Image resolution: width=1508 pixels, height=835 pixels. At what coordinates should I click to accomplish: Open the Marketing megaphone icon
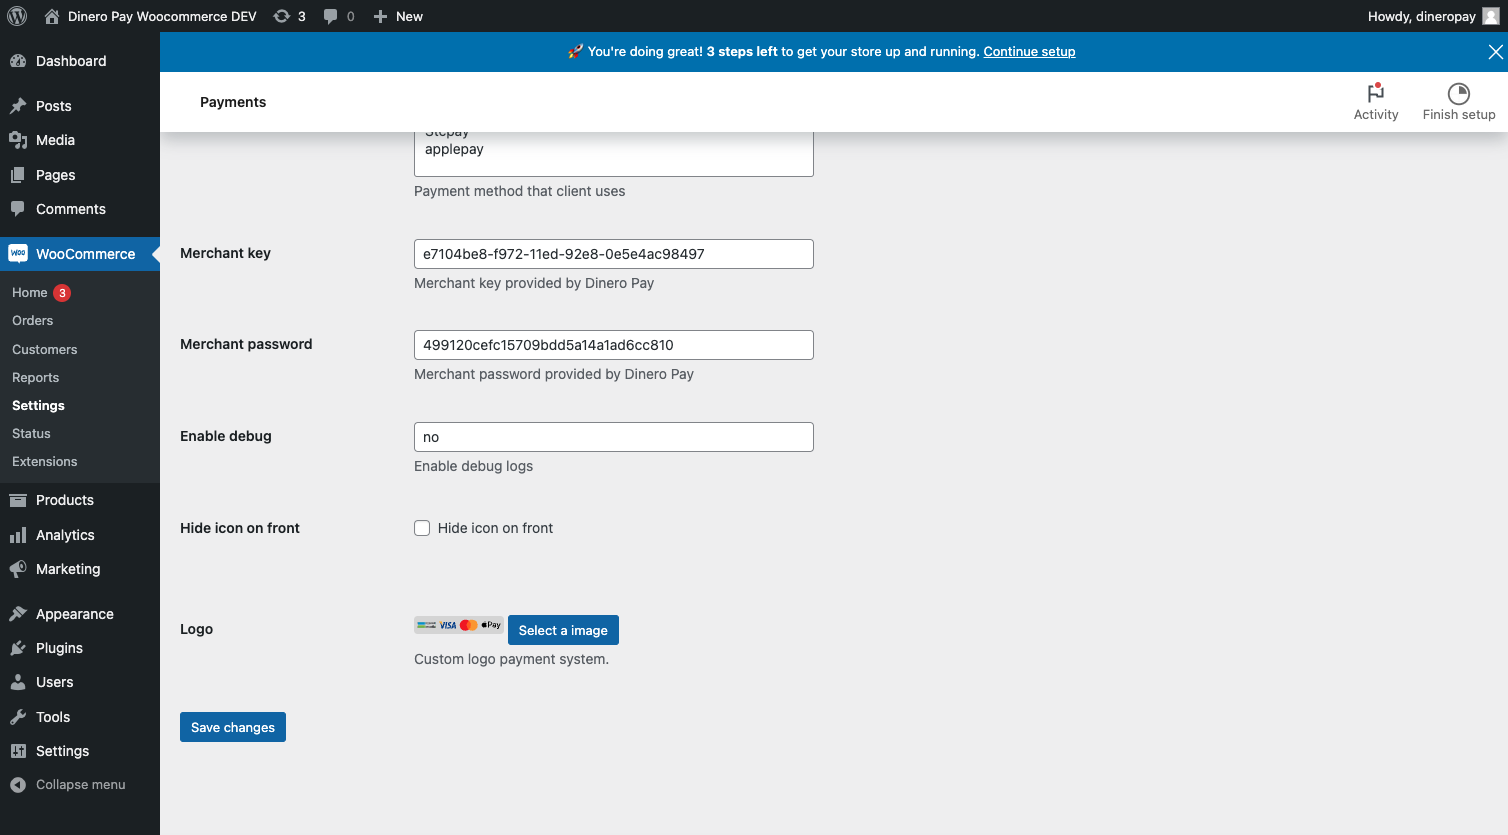click(18, 569)
